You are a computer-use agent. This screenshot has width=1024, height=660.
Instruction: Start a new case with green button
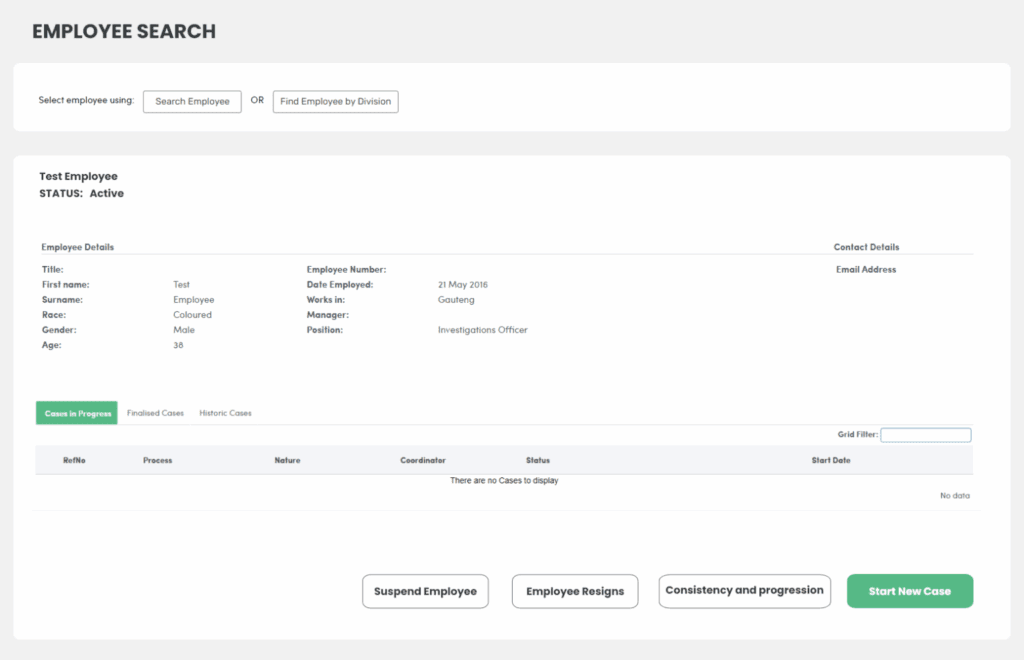[x=909, y=591]
